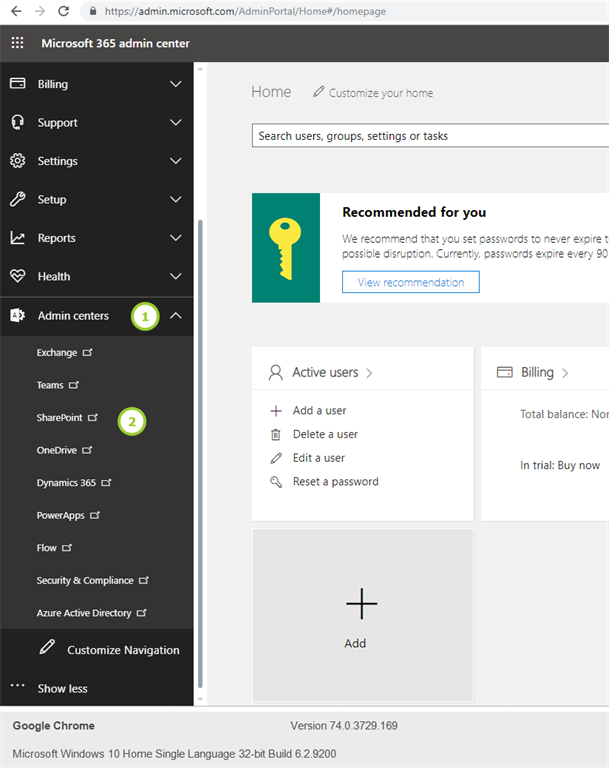Image resolution: width=609 pixels, height=768 pixels.
Task: Click the Billing card icon in Billing tile
Action: click(x=505, y=372)
